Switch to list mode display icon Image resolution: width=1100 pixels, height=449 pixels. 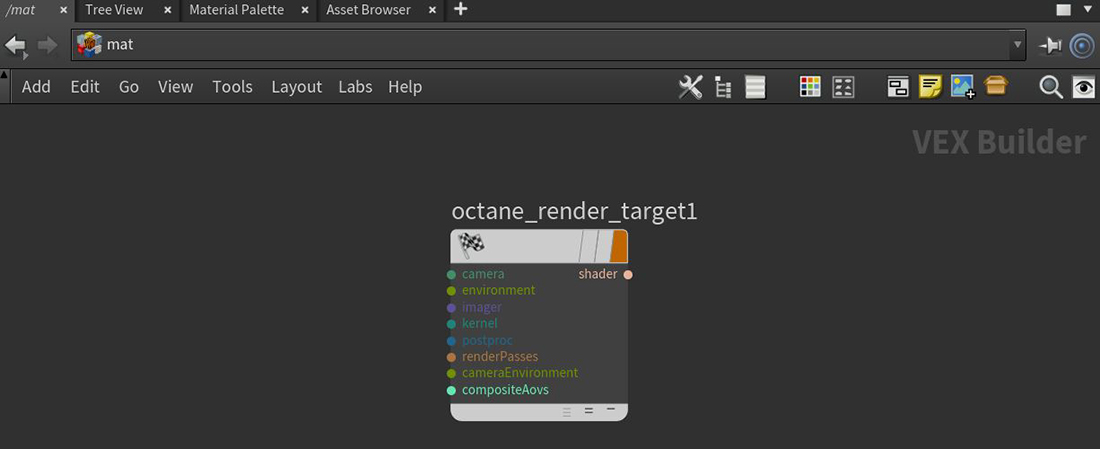pos(755,87)
